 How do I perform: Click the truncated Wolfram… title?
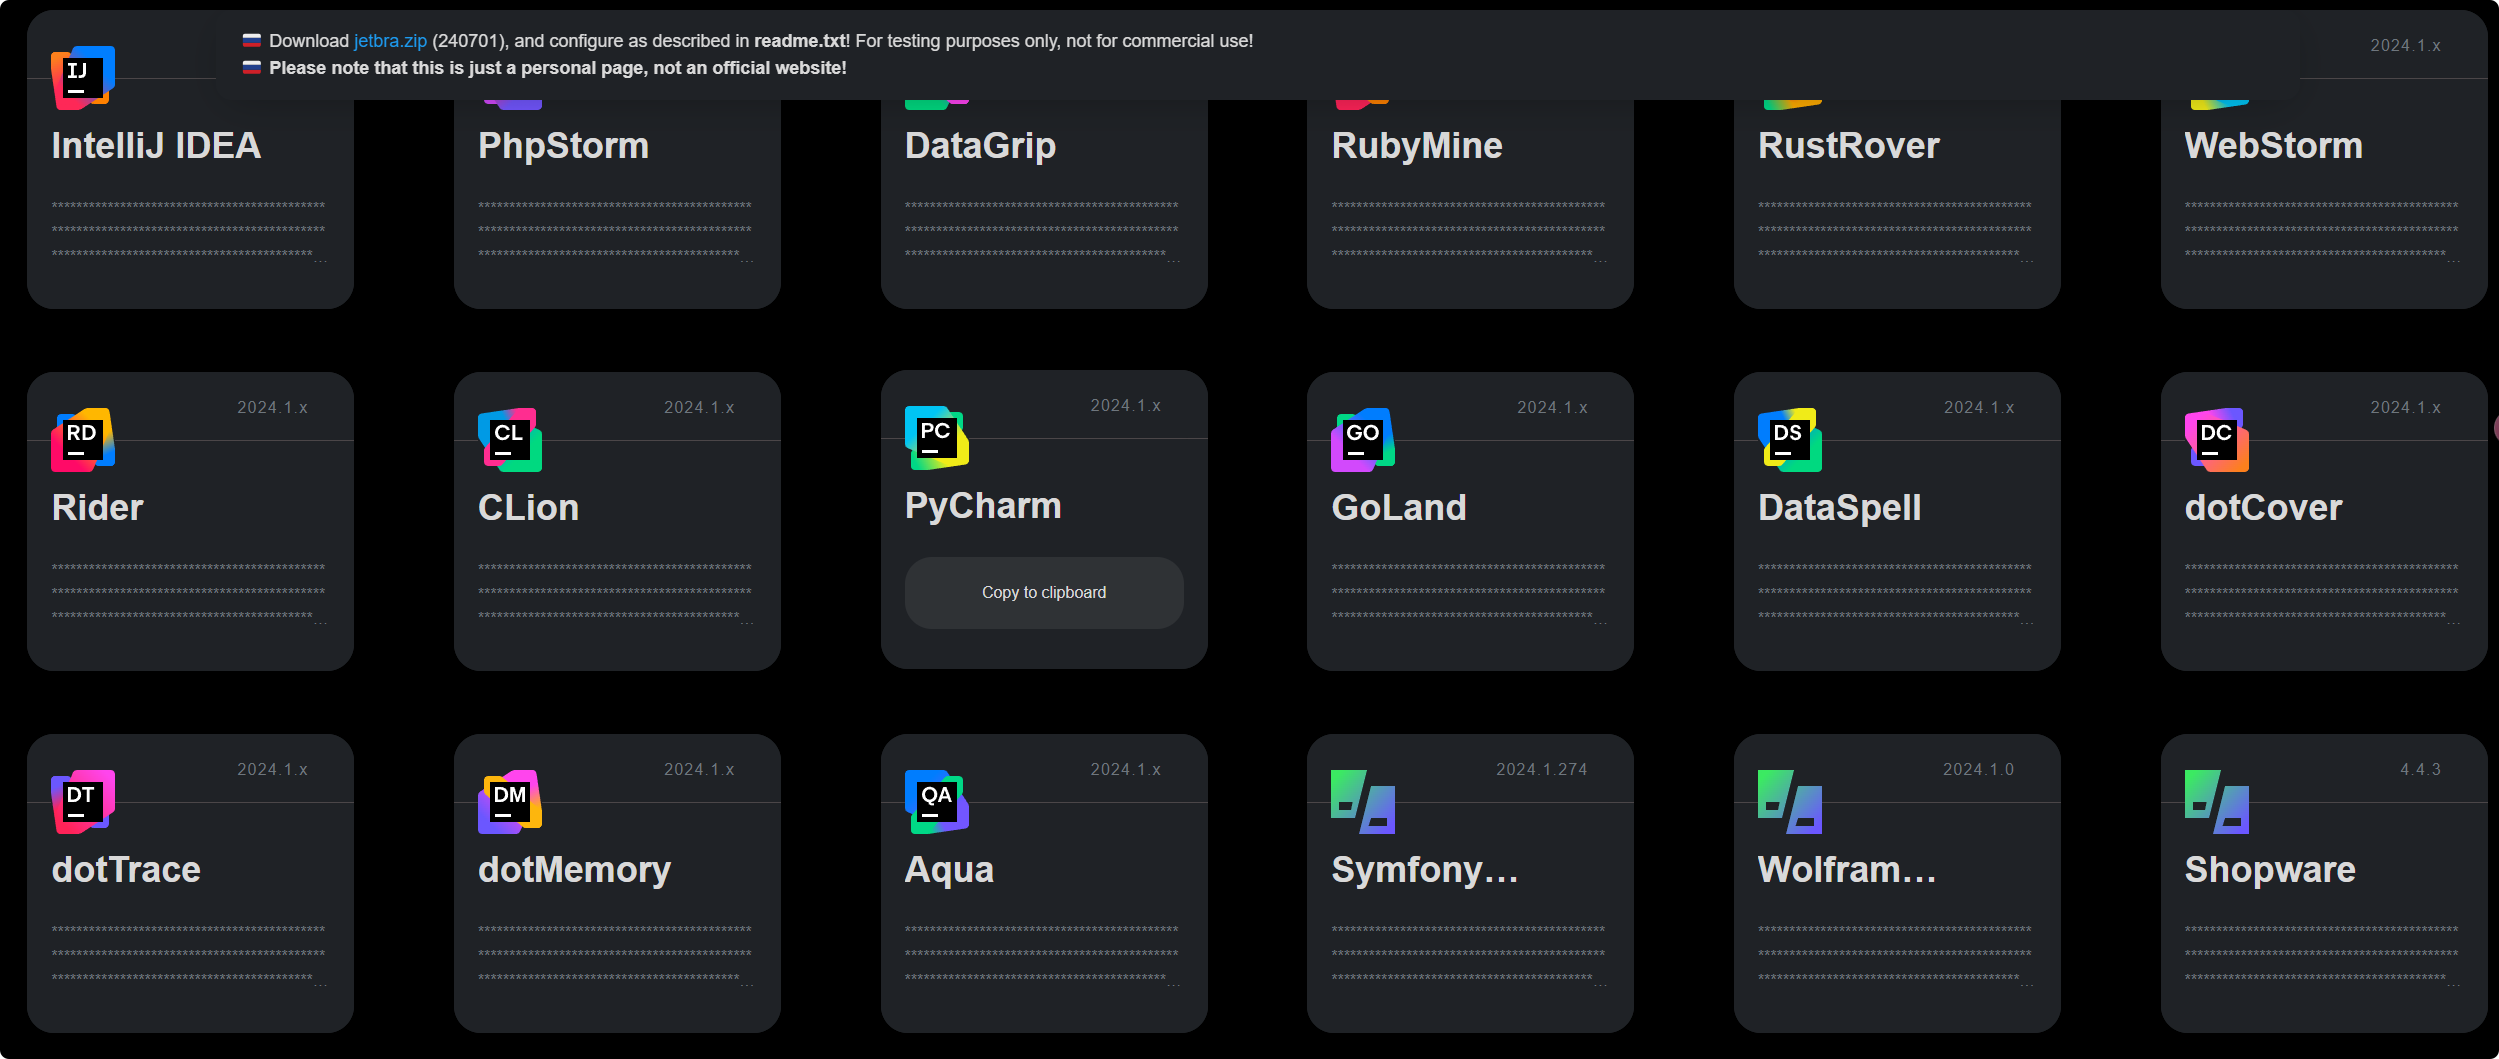pos(1847,870)
